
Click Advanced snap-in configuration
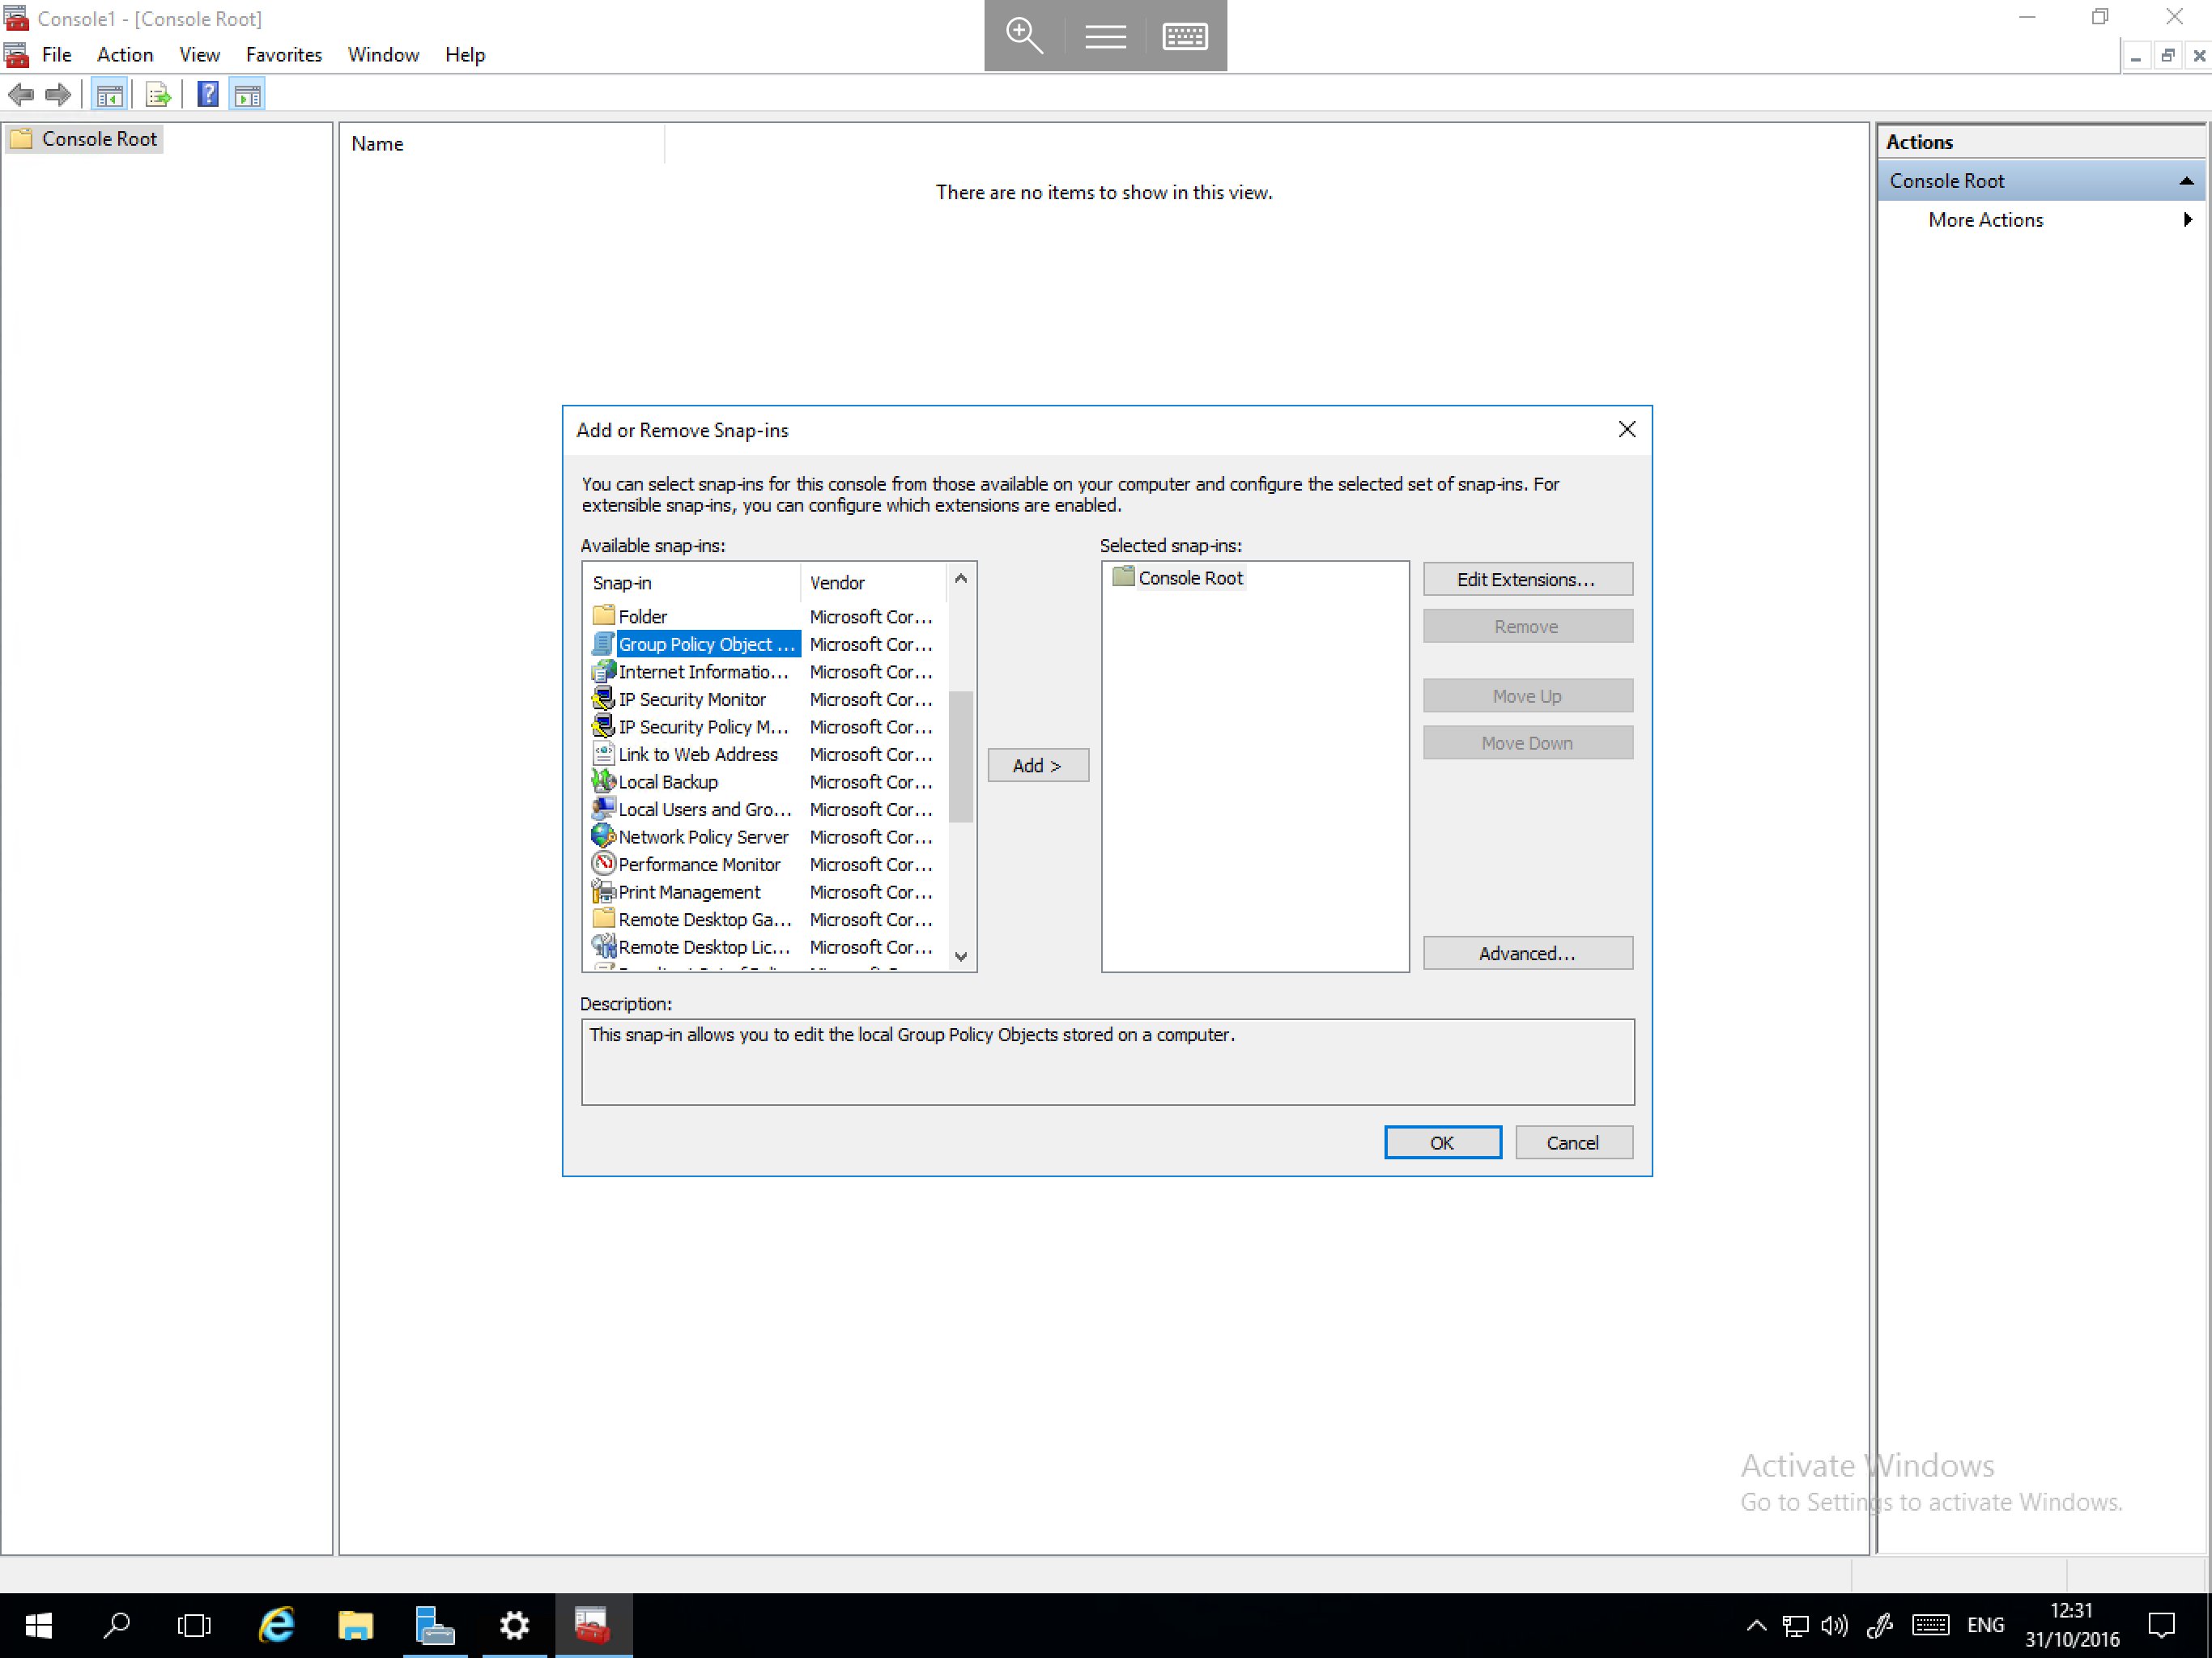1524,953
